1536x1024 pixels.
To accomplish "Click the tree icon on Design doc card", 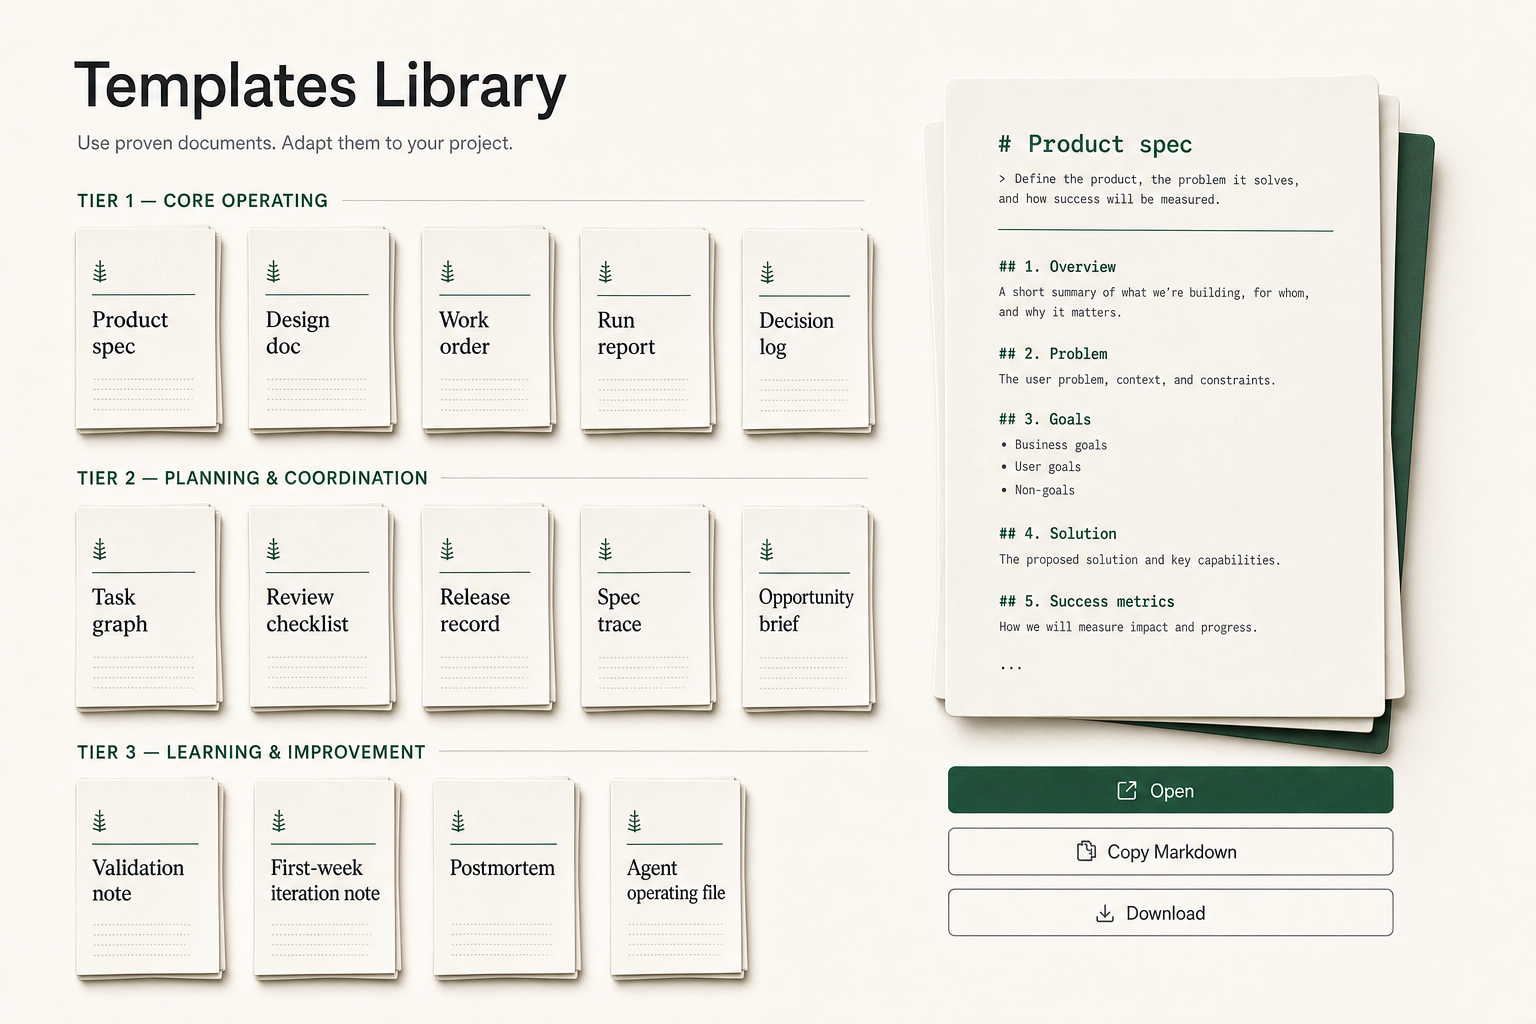I will point(273,271).
